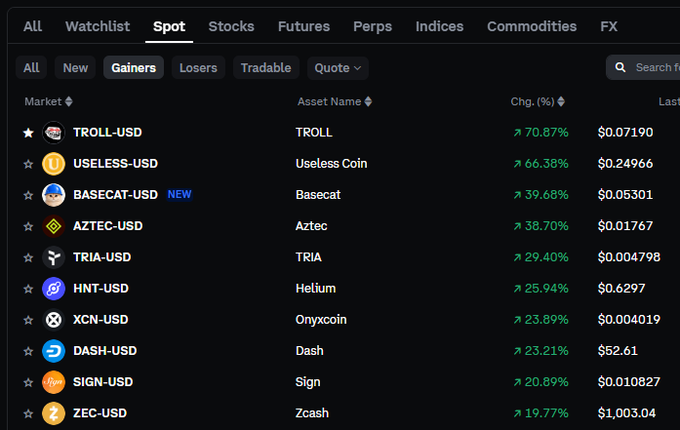Screen dimensions: 680x430
Task: Open the TRIA-USD market
Action: pos(102,257)
